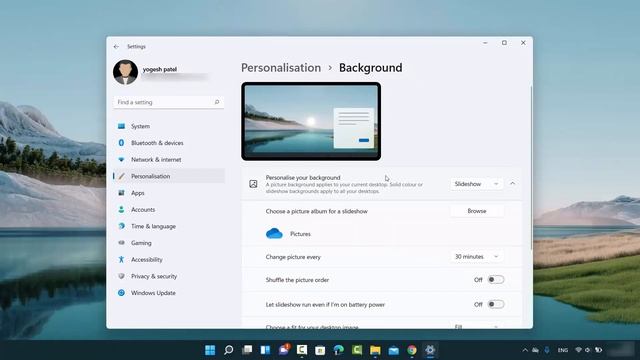The width and height of the screenshot is (640, 360).
Task: Click the Wi-Fi network tray icon
Action: tap(578, 350)
